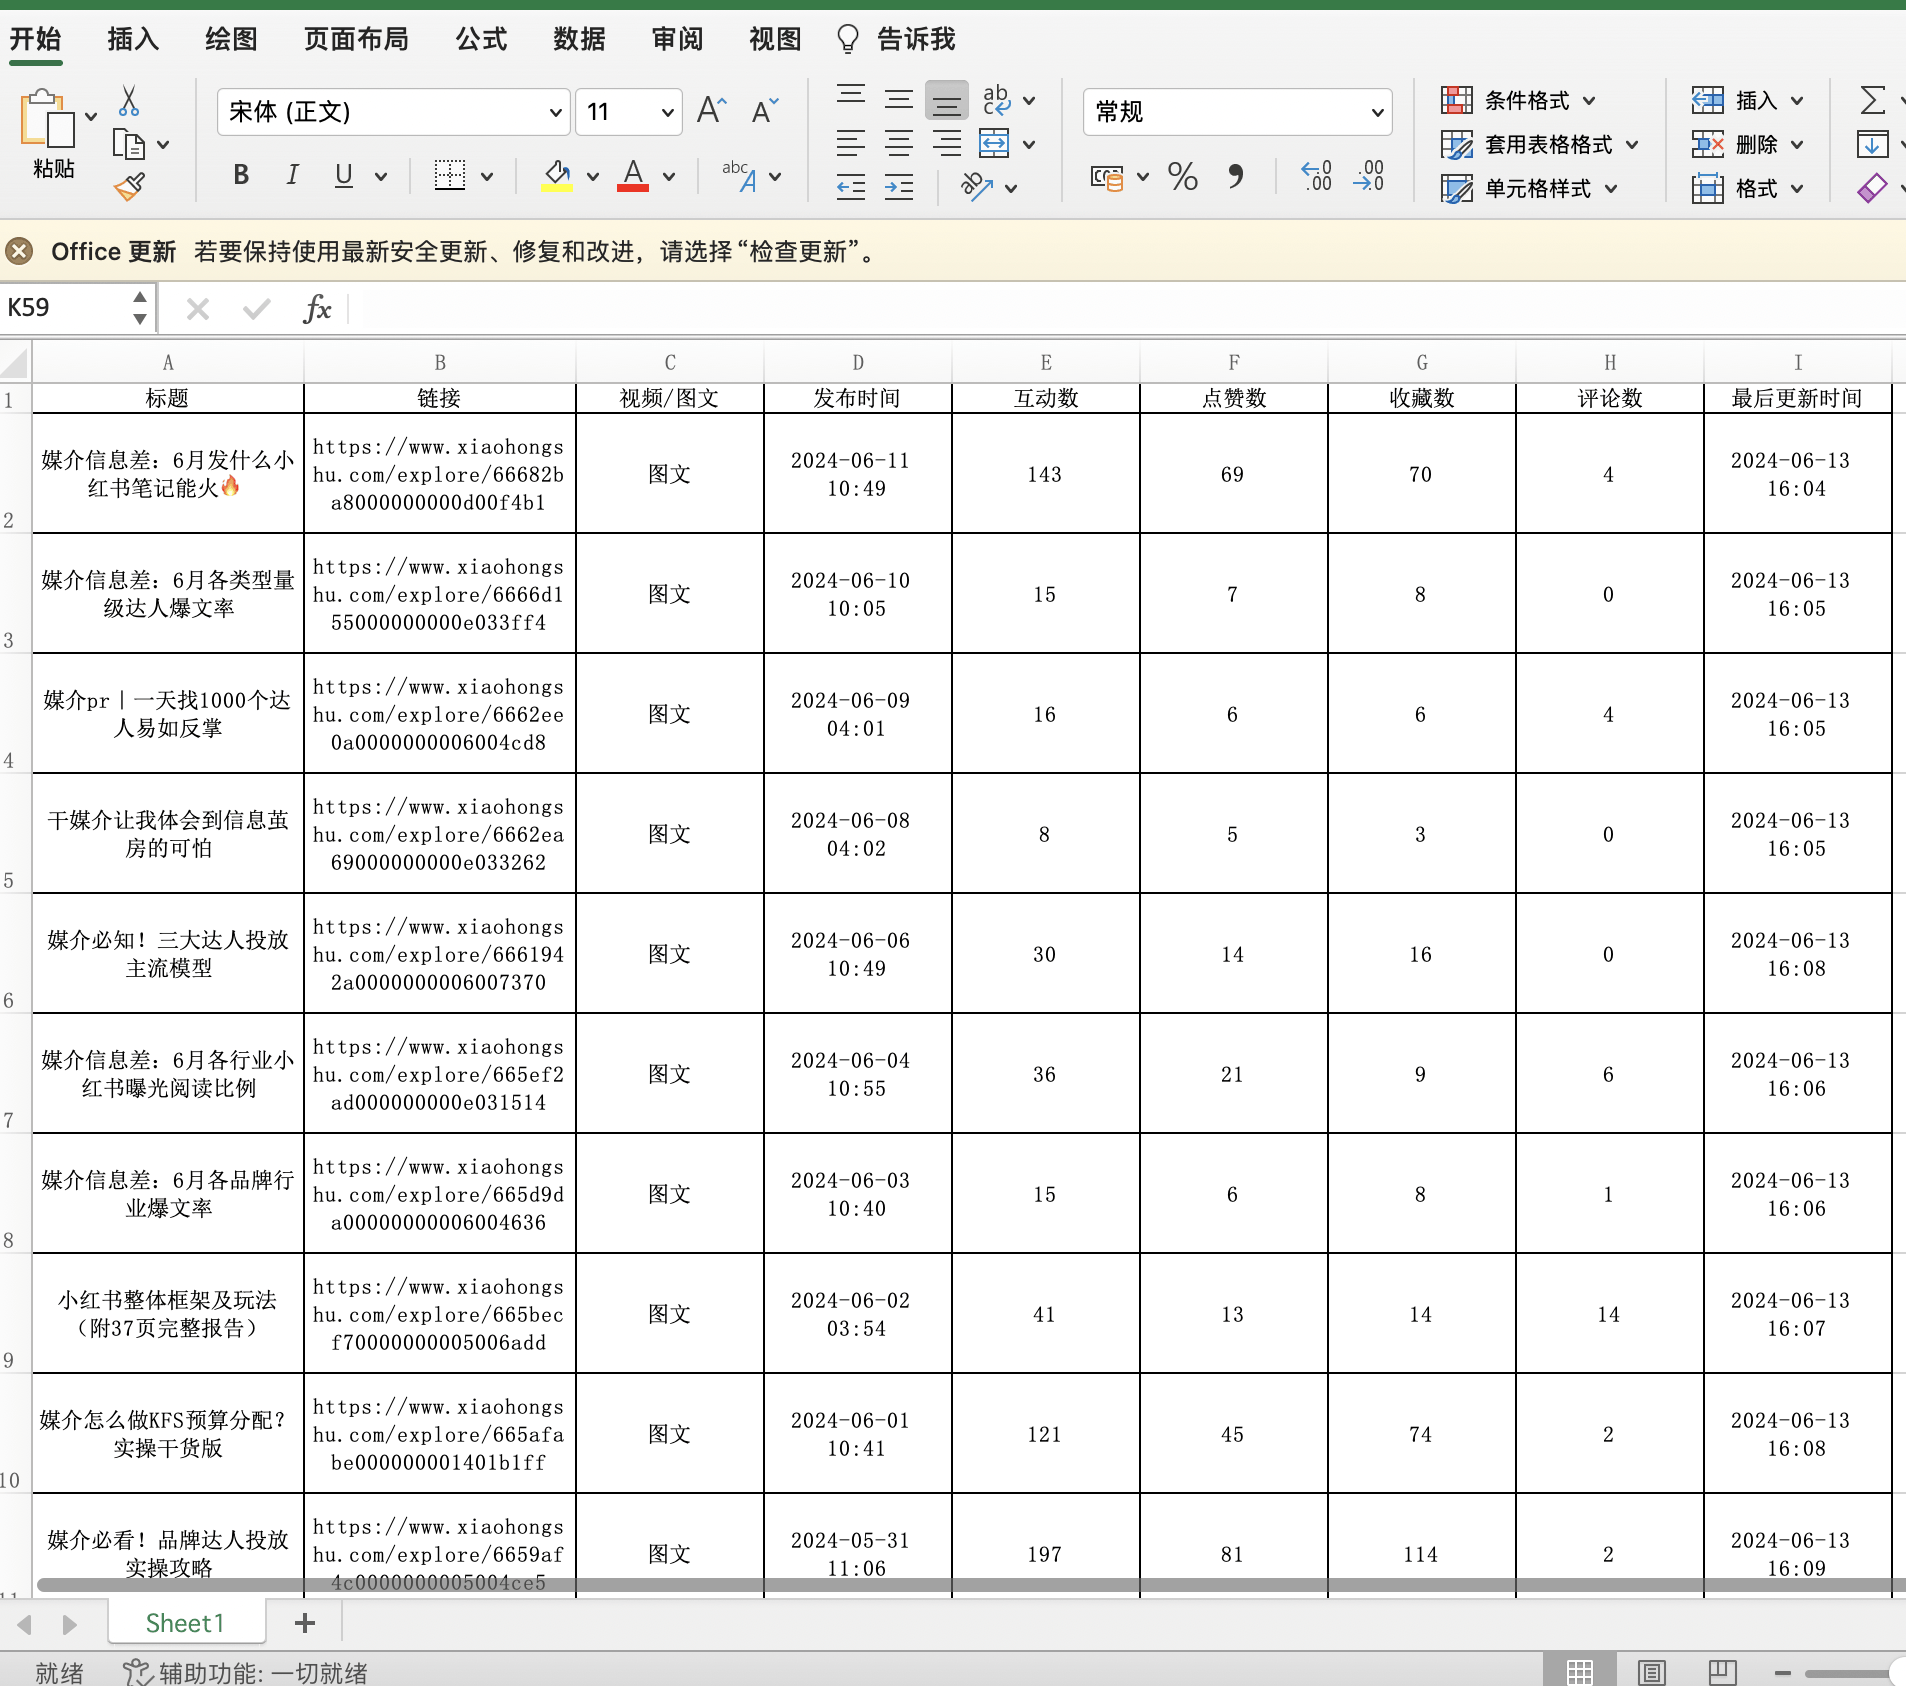This screenshot has height=1686, width=1906.
Task: Align text right
Action: pos(946,143)
